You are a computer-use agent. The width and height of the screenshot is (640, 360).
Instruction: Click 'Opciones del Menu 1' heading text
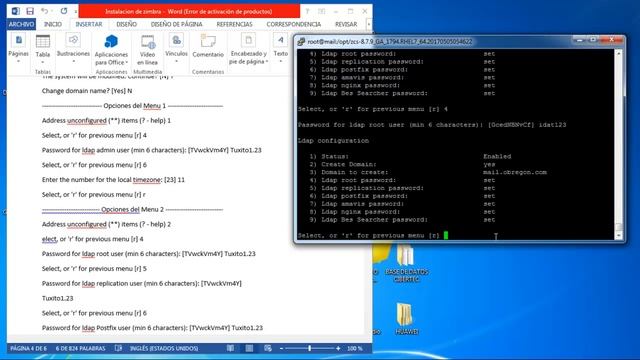pos(135,106)
